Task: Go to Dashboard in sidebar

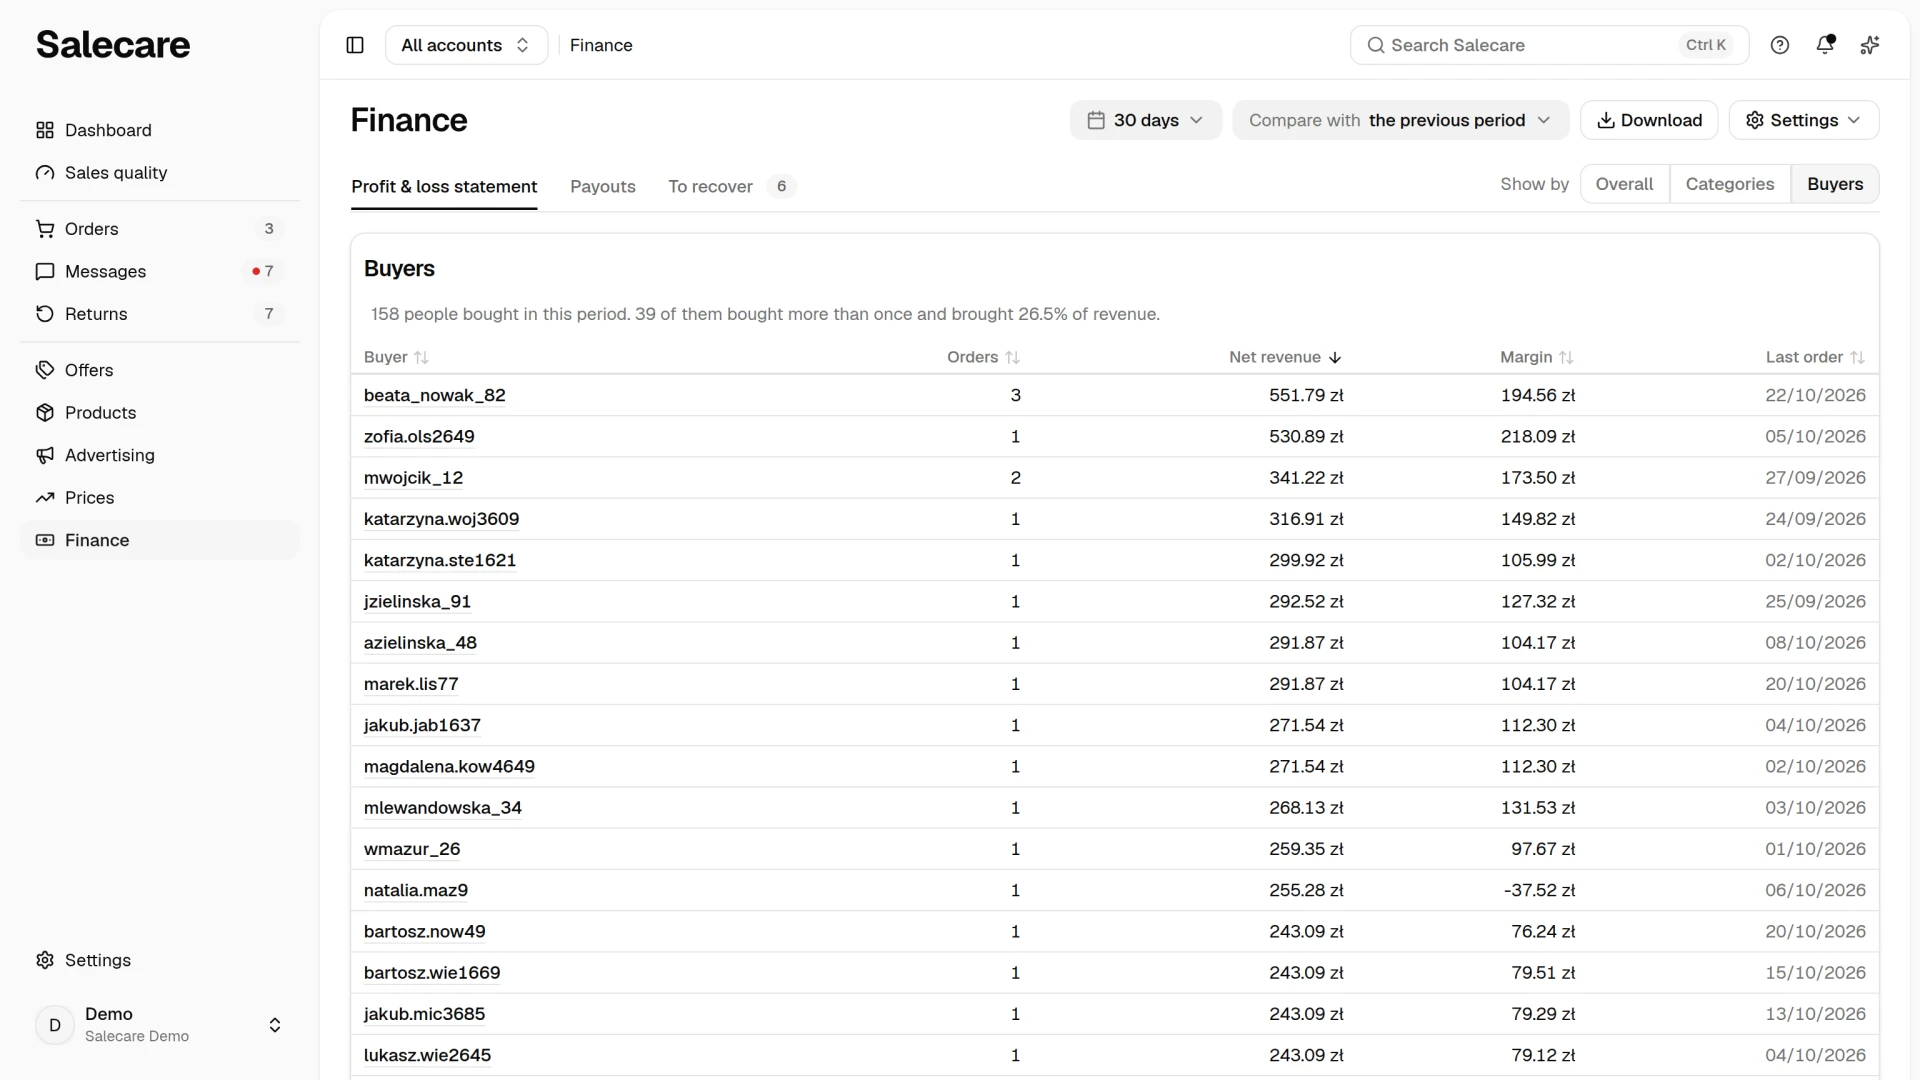Action: click(x=160, y=130)
